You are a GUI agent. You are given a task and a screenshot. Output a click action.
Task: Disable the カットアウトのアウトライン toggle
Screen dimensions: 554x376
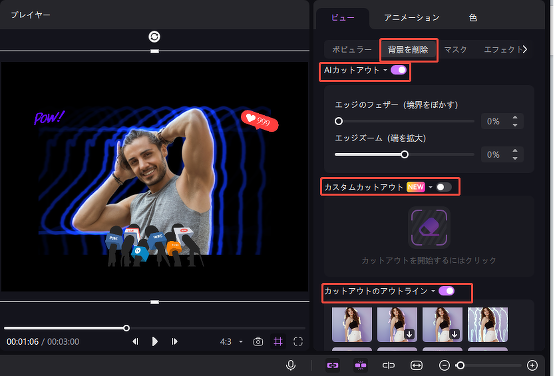click(x=447, y=291)
